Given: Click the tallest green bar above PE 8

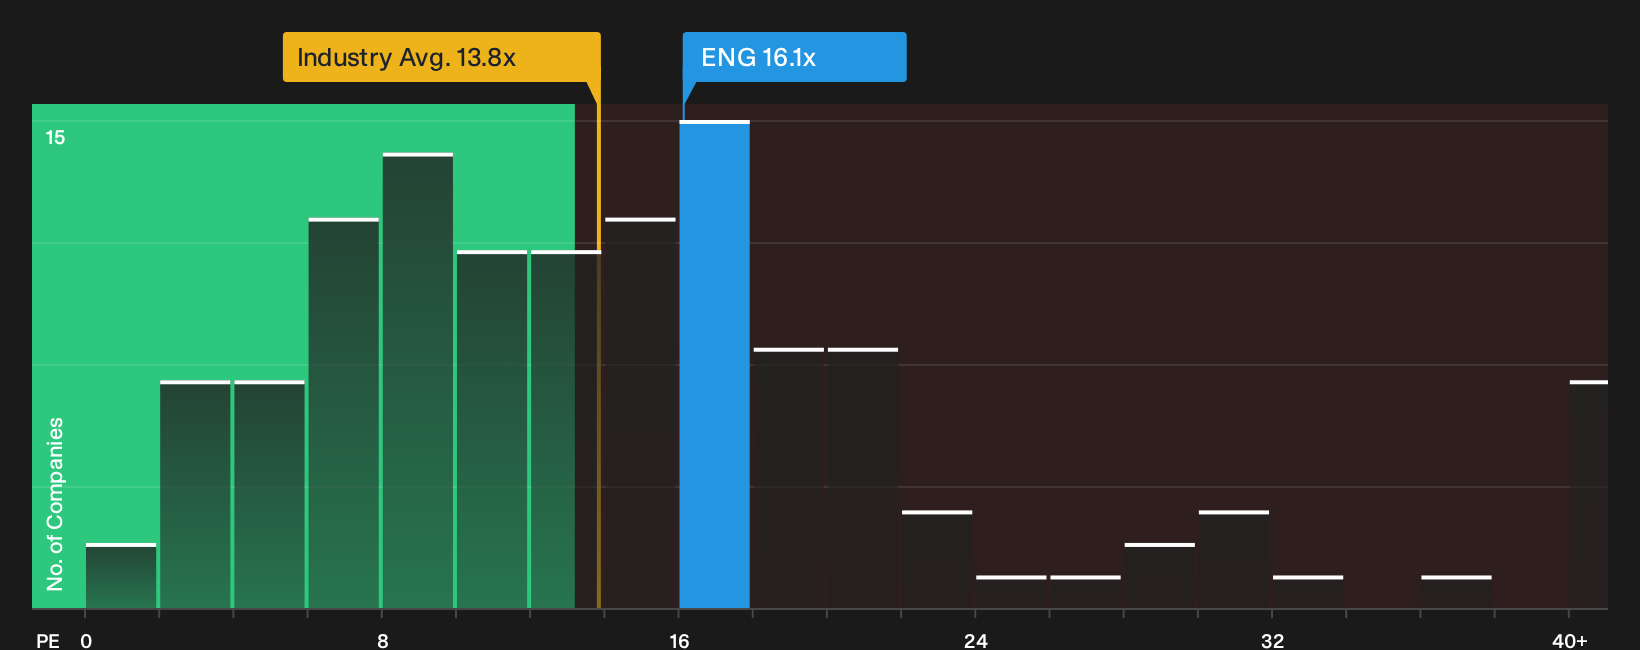Looking at the screenshot, I should pyautogui.click(x=418, y=381).
